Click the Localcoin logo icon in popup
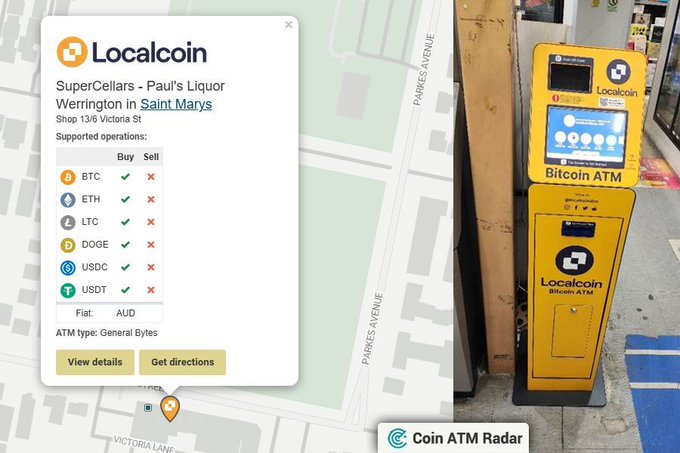The image size is (680, 453). [72, 52]
